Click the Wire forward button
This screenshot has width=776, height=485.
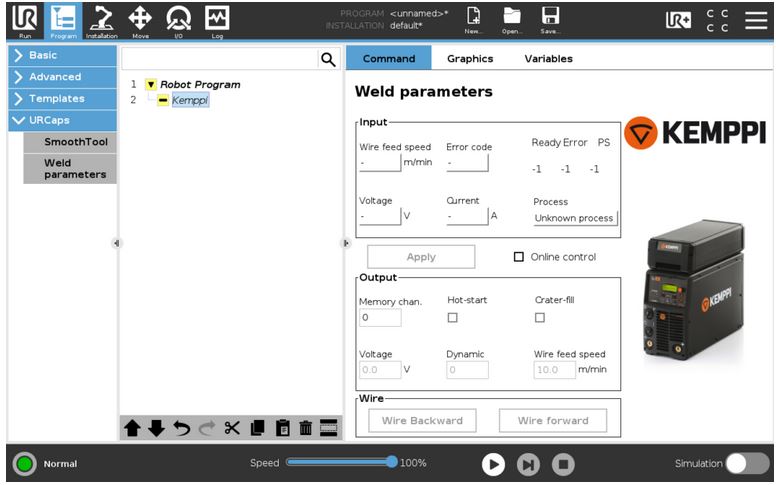pos(553,421)
